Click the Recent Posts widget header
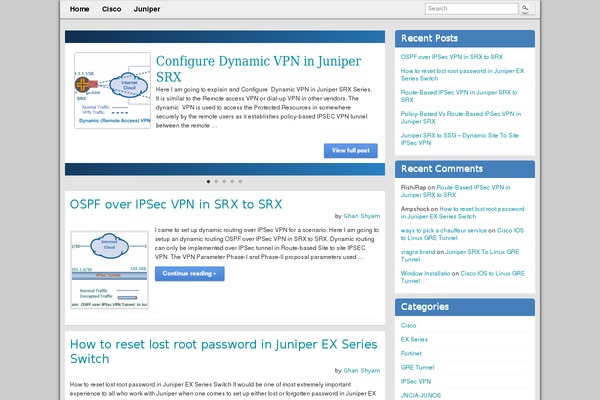Image resolution: width=600 pixels, height=400 pixels. click(465, 39)
